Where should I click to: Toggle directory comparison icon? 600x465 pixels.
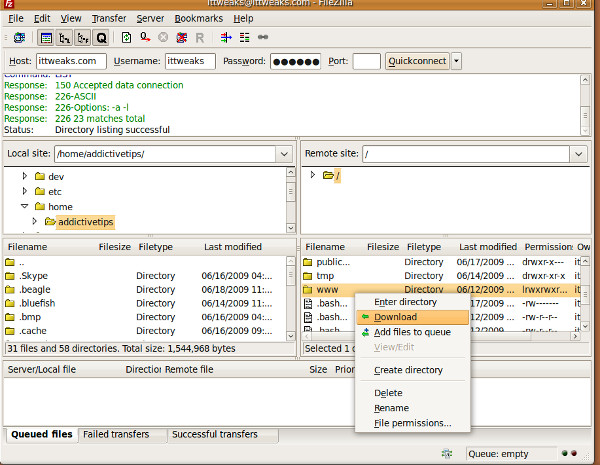click(244, 38)
